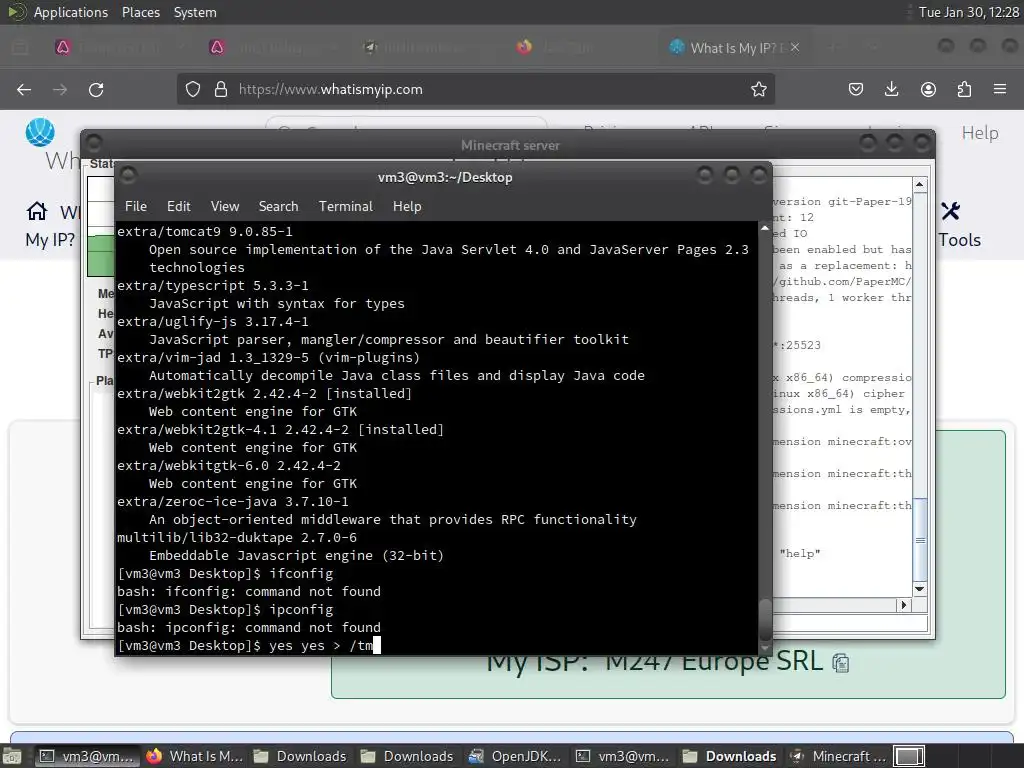The image size is (1024, 768).
Task: Click workspace switcher in bottom panel
Action: (x=909, y=756)
